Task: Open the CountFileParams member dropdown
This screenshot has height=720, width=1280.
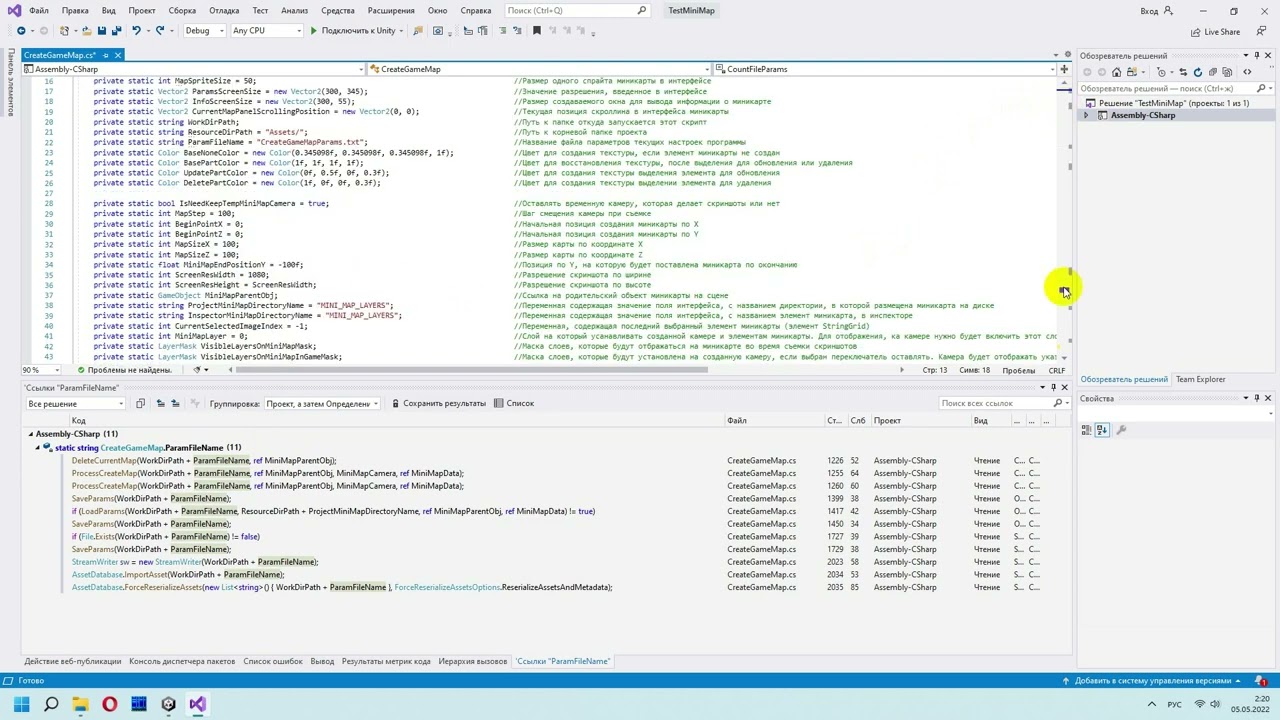Action: click(x=884, y=69)
